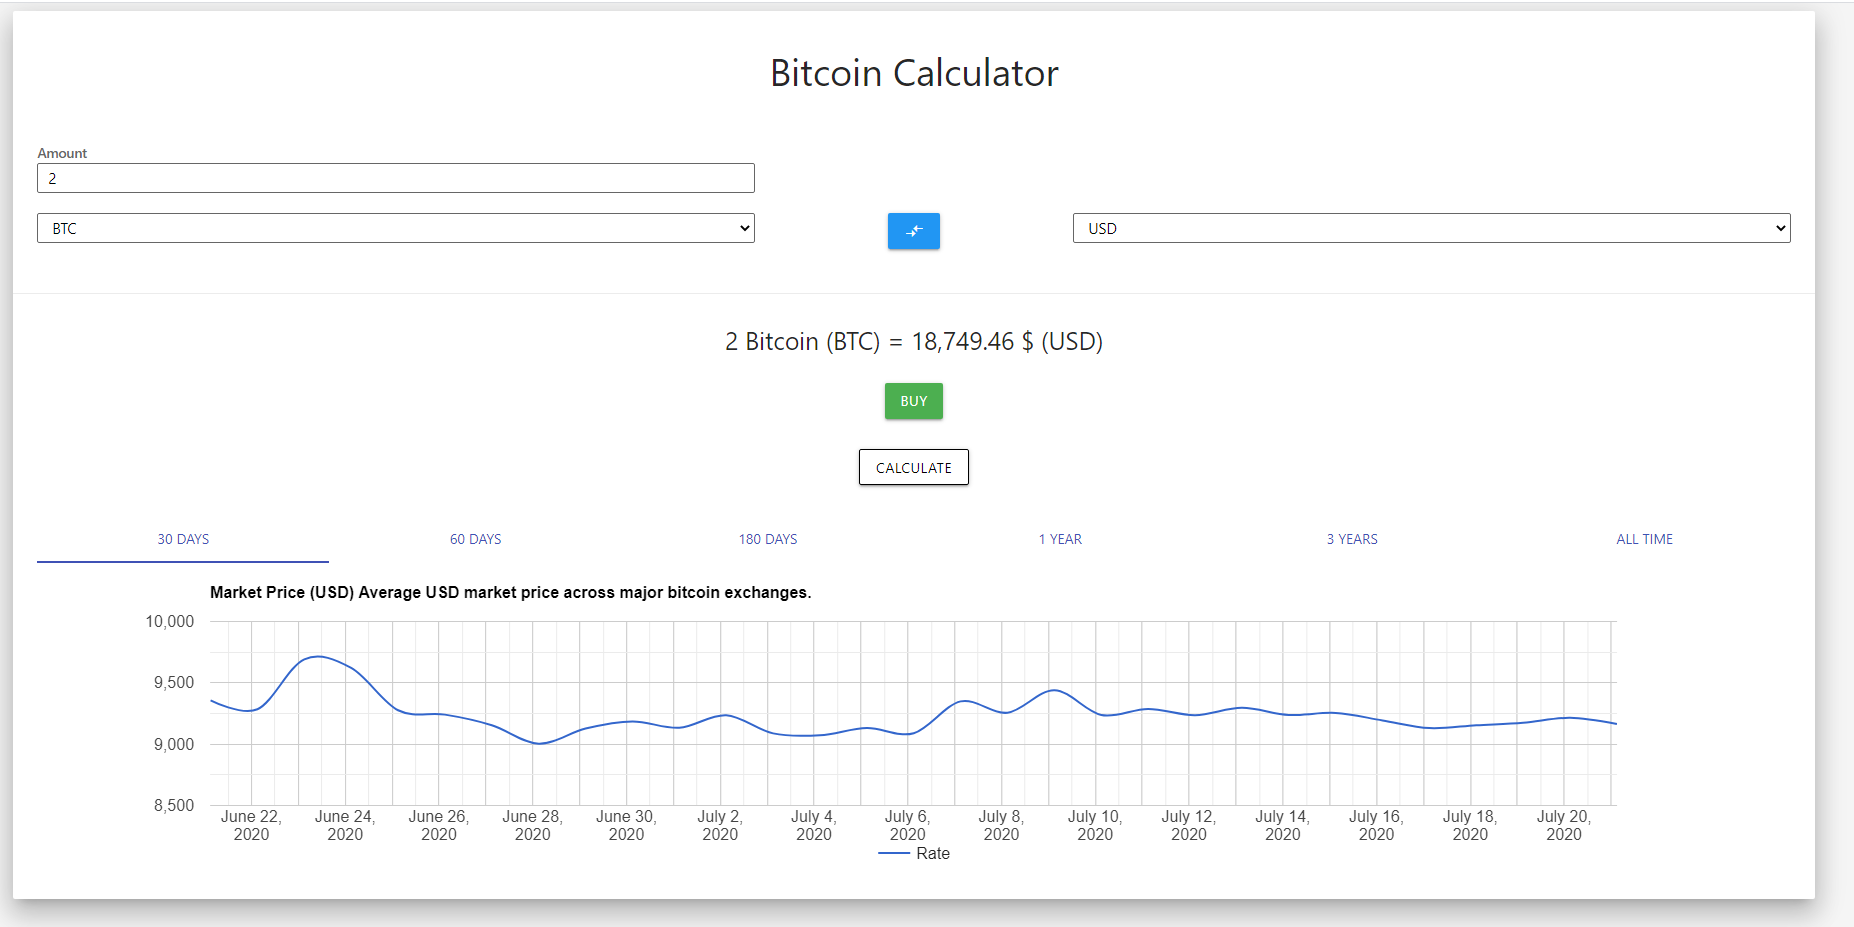
Task: Show the 3 YEARS price history
Action: [1351, 539]
